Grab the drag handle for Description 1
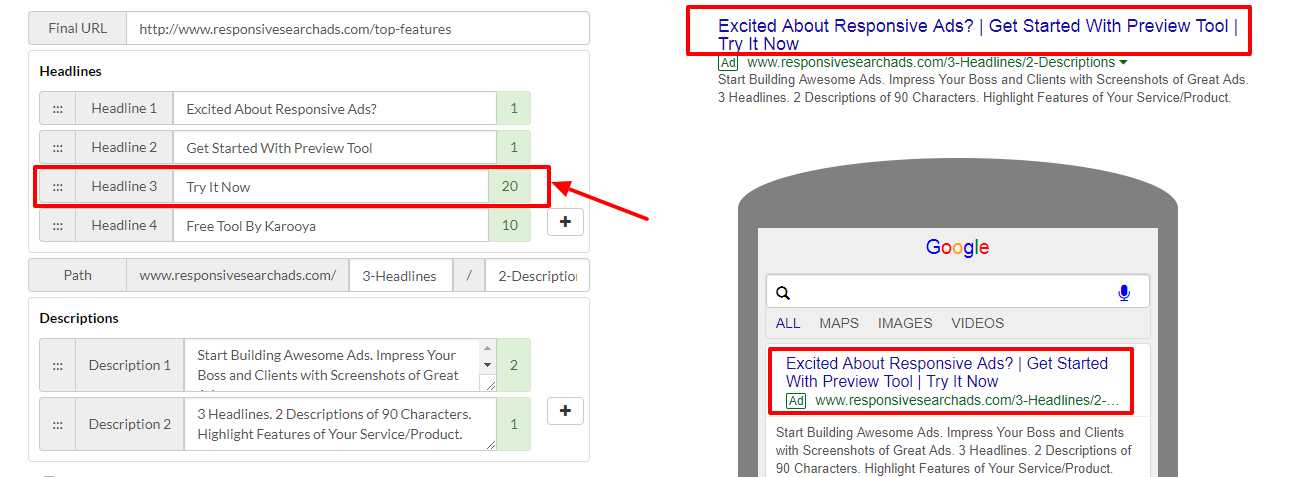Screen dimensions: 1291x477 (57, 365)
